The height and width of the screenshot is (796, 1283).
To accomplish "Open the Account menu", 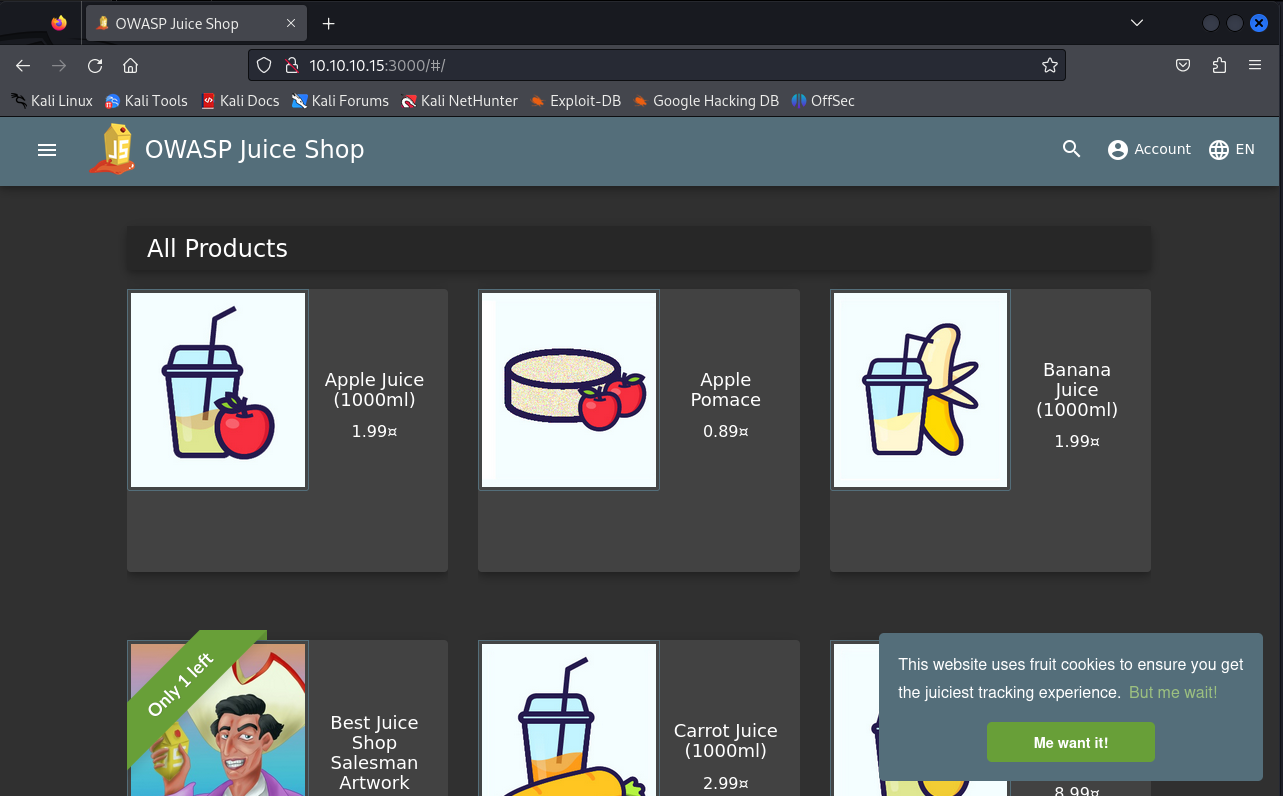I will tap(1149, 149).
